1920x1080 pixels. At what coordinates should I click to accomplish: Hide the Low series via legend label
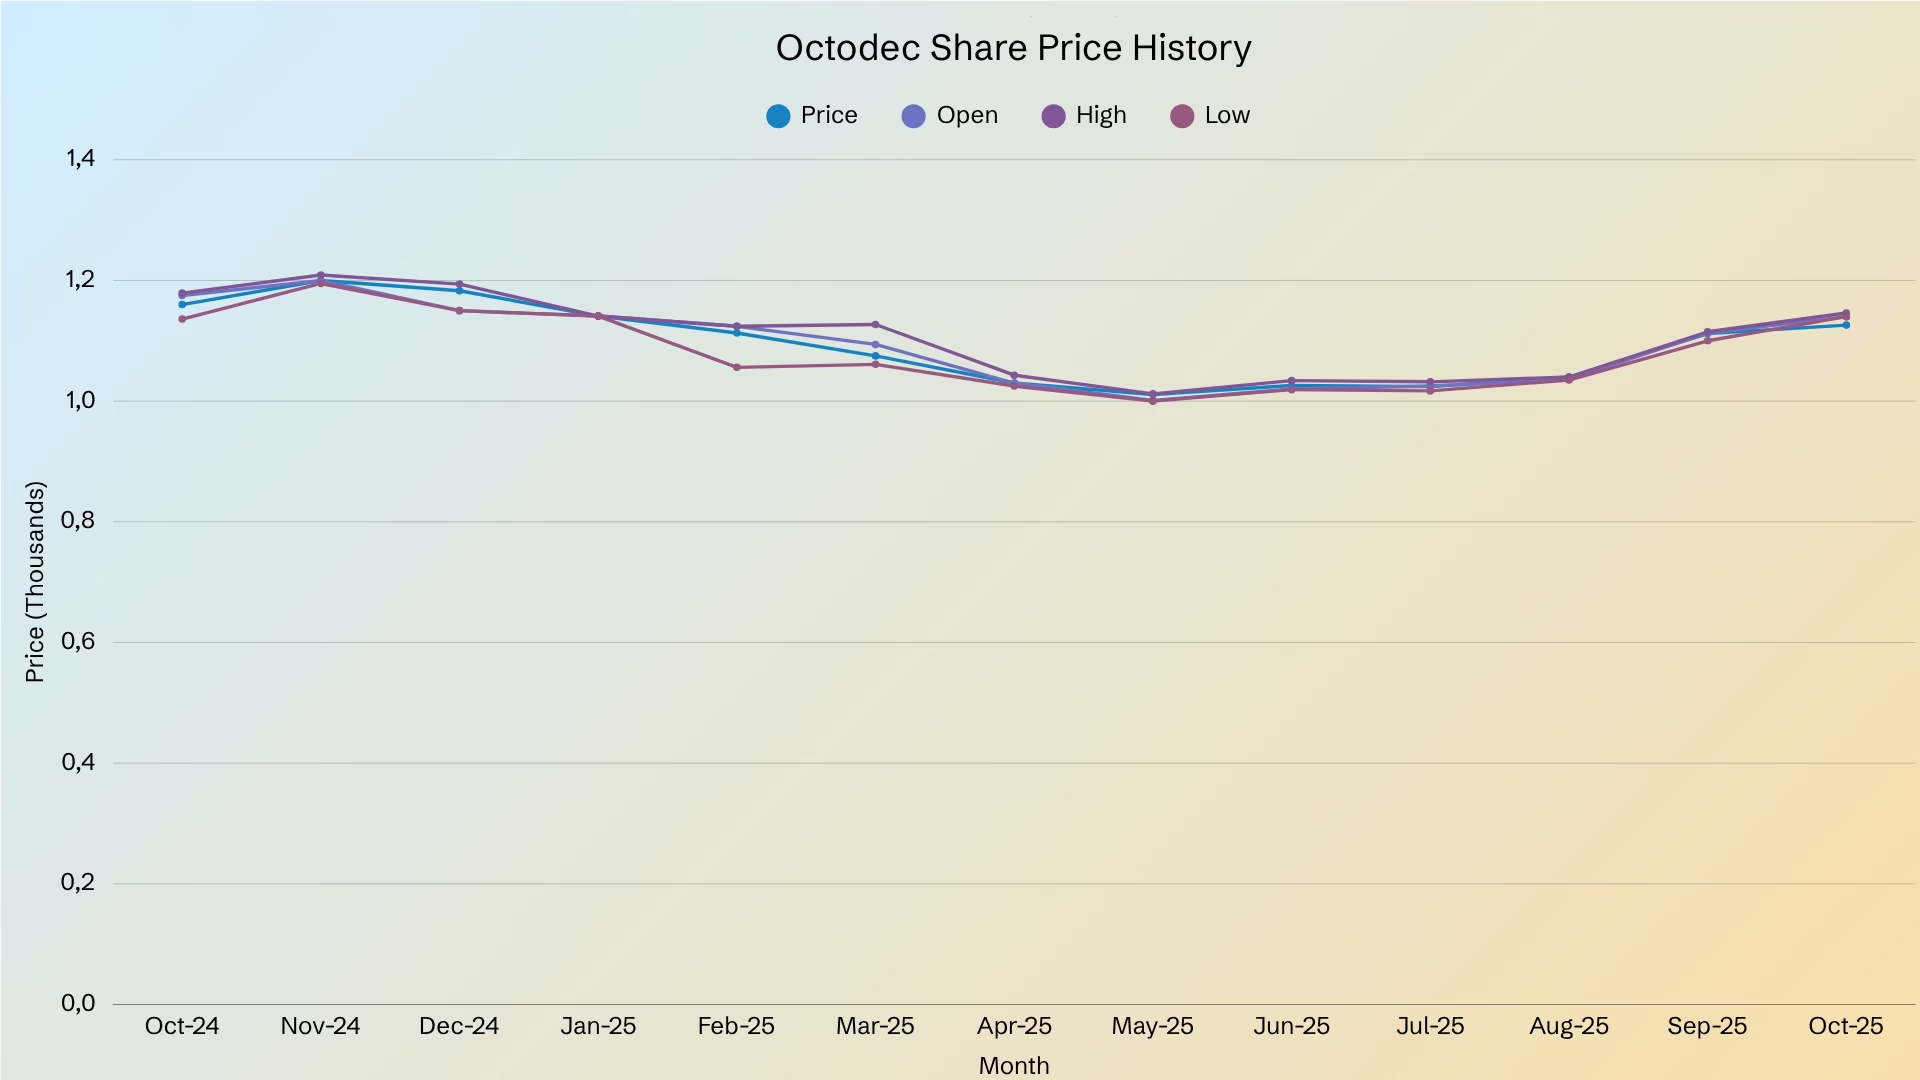[x=1226, y=115]
